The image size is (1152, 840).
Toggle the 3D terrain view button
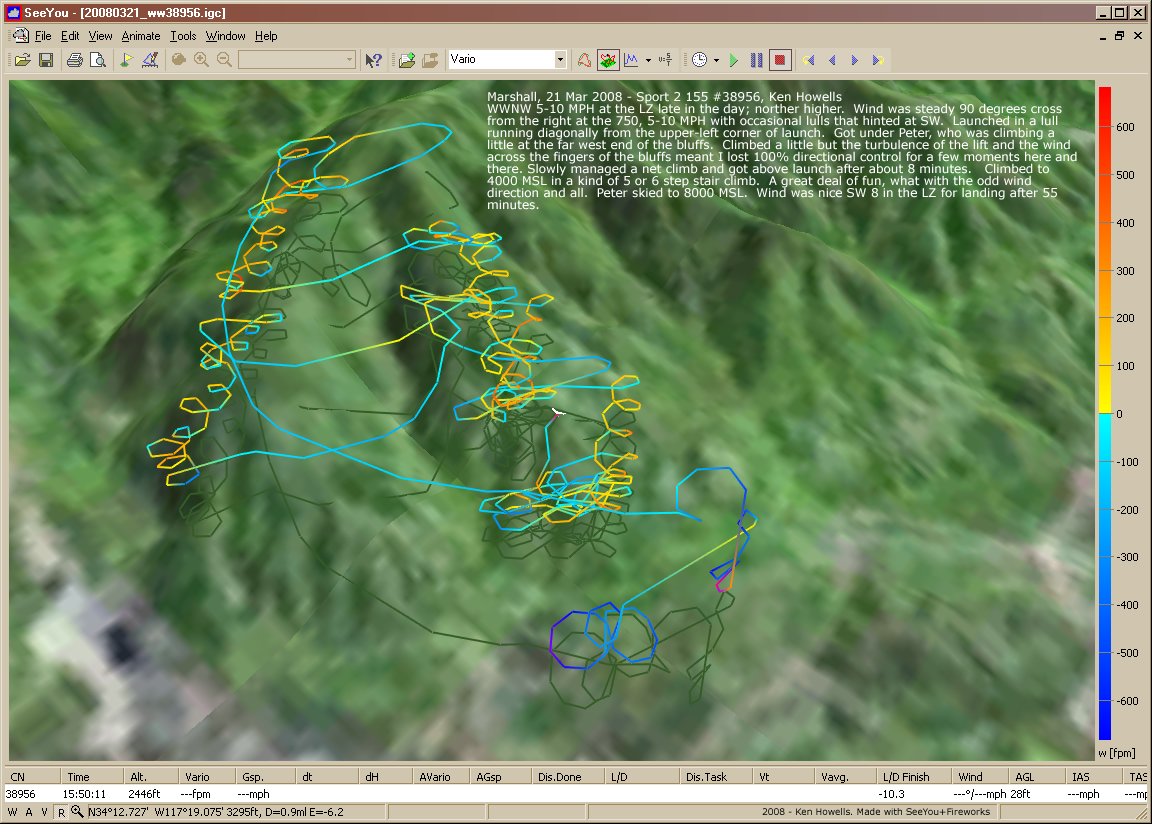[x=608, y=60]
